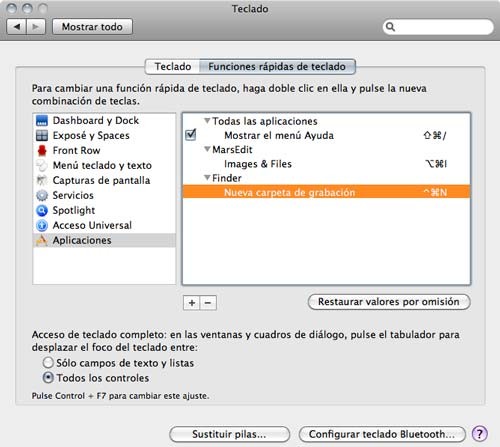Collapse the MarsEdit group triangle
Image resolution: width=500 pixels, height=447 pixels.
207,149
